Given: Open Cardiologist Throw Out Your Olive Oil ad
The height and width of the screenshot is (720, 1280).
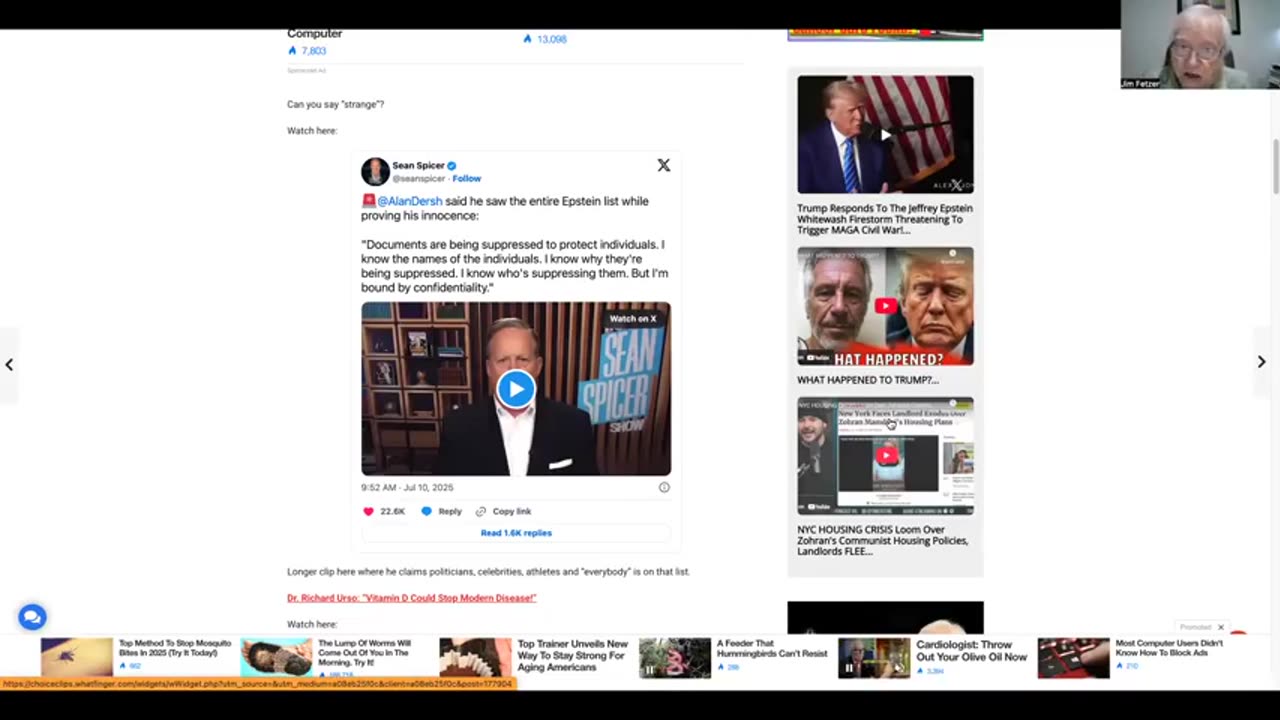Looking at the screenshot, I should tap(972, 651).
